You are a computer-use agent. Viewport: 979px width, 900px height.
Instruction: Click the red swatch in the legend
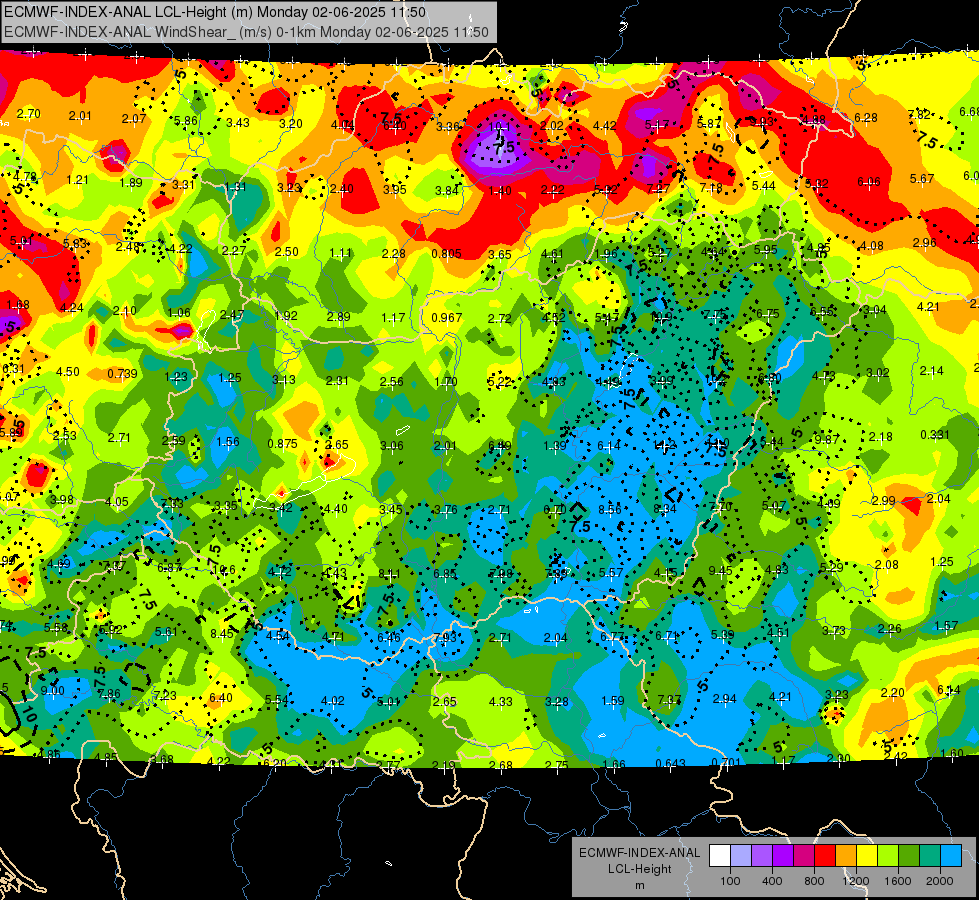point(825,856)
